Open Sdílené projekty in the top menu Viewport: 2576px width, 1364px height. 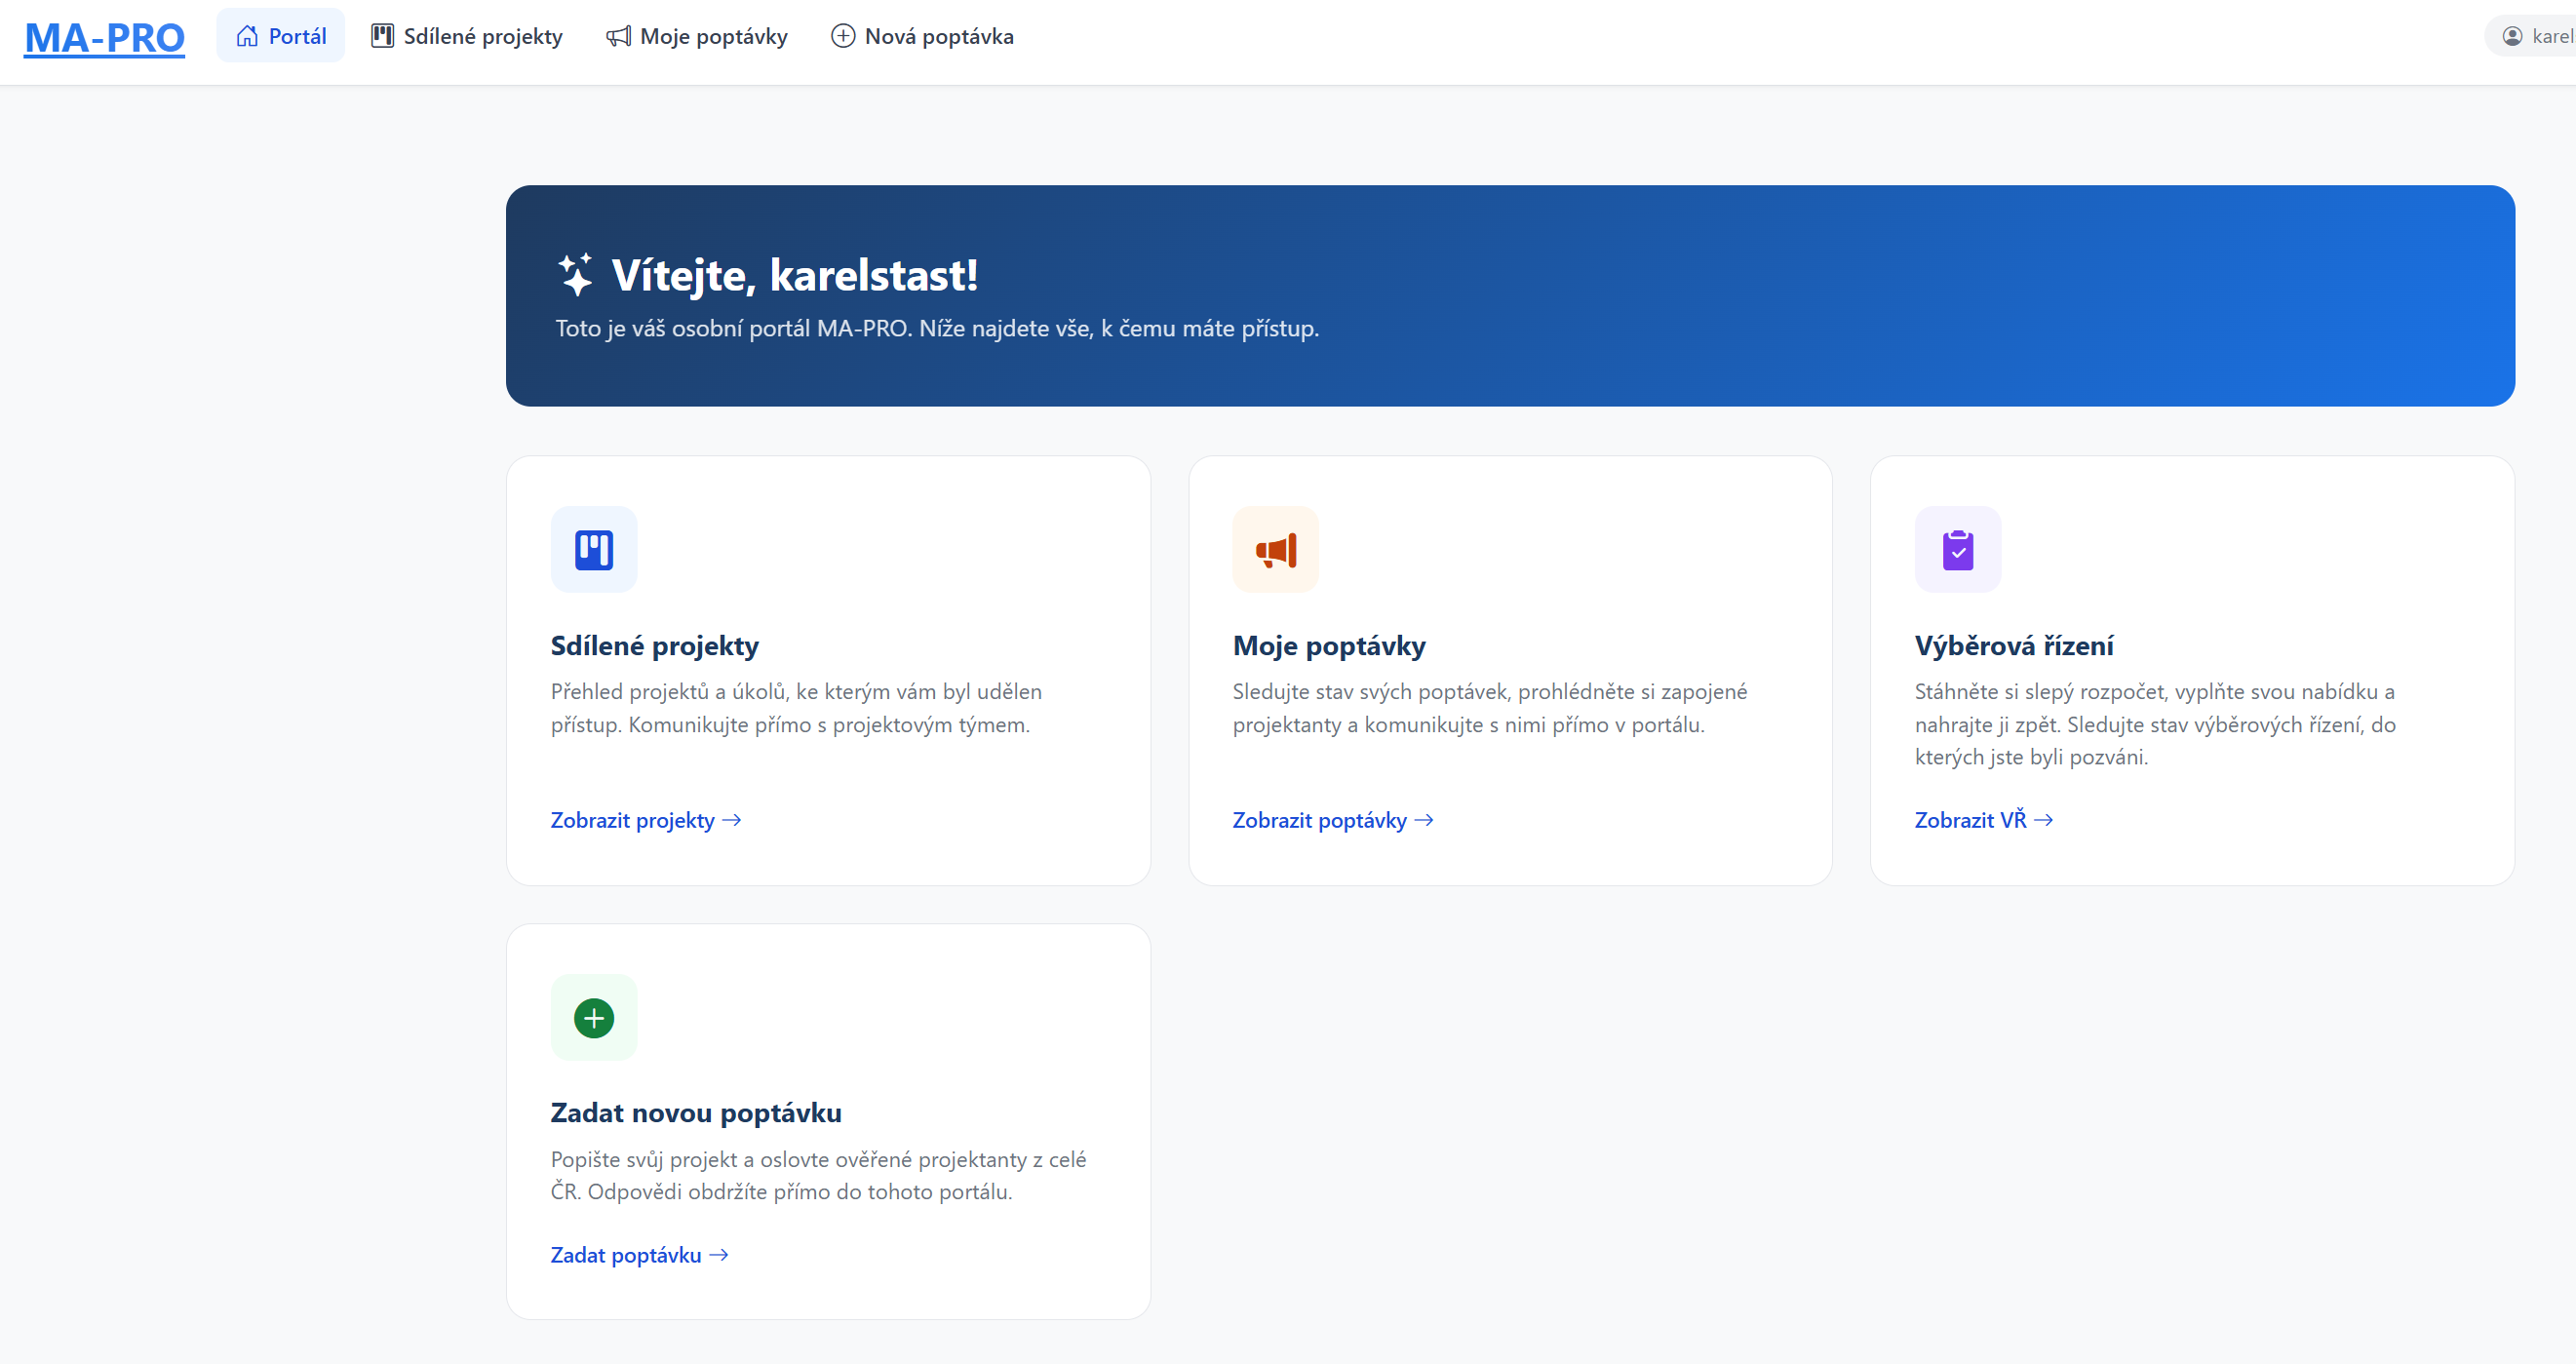tap(467, 36)
